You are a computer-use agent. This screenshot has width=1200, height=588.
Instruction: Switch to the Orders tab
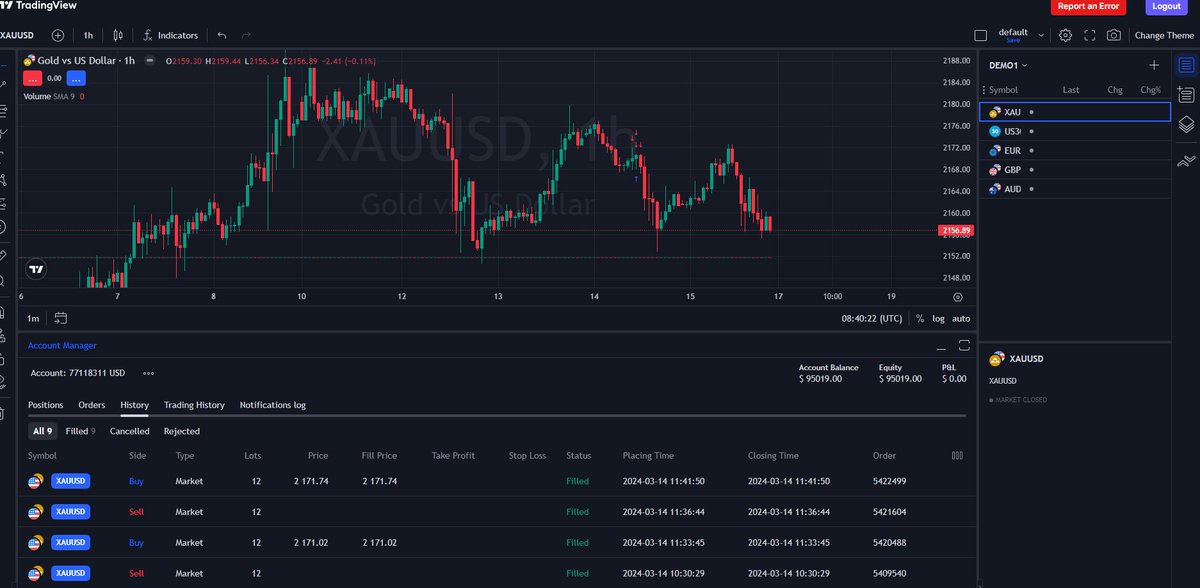[92, 405]
